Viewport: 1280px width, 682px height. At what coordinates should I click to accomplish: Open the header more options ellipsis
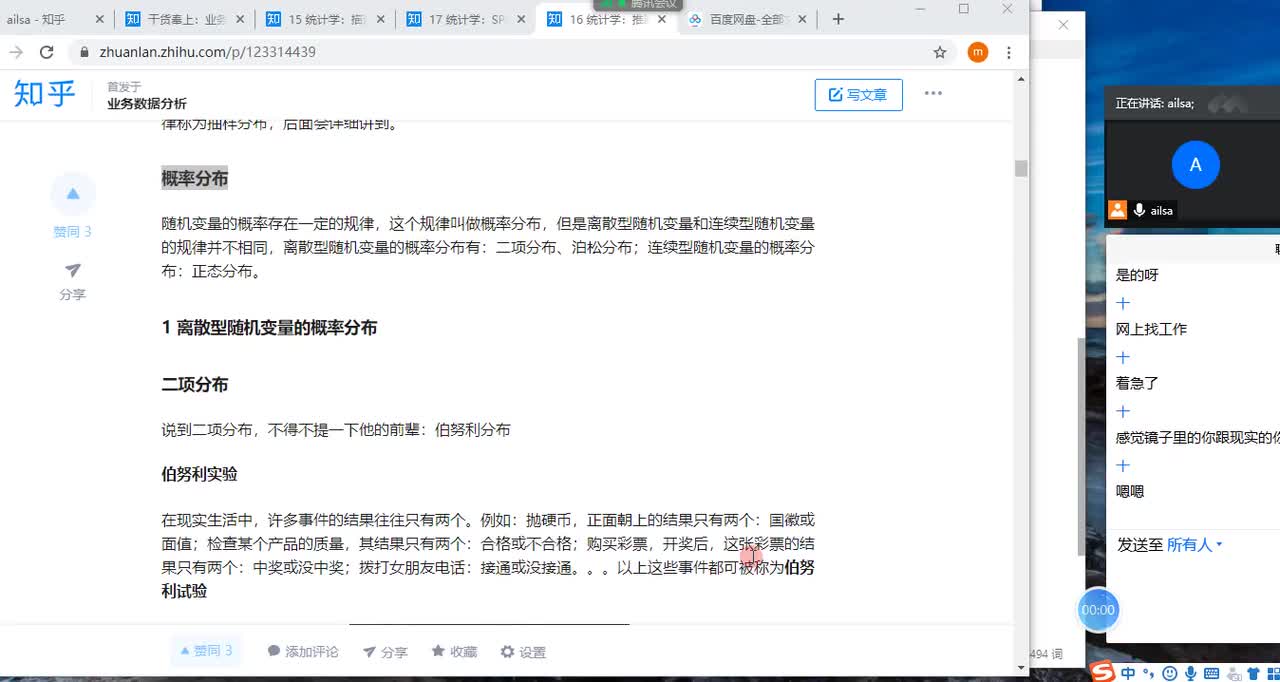[x=933, y=93]
